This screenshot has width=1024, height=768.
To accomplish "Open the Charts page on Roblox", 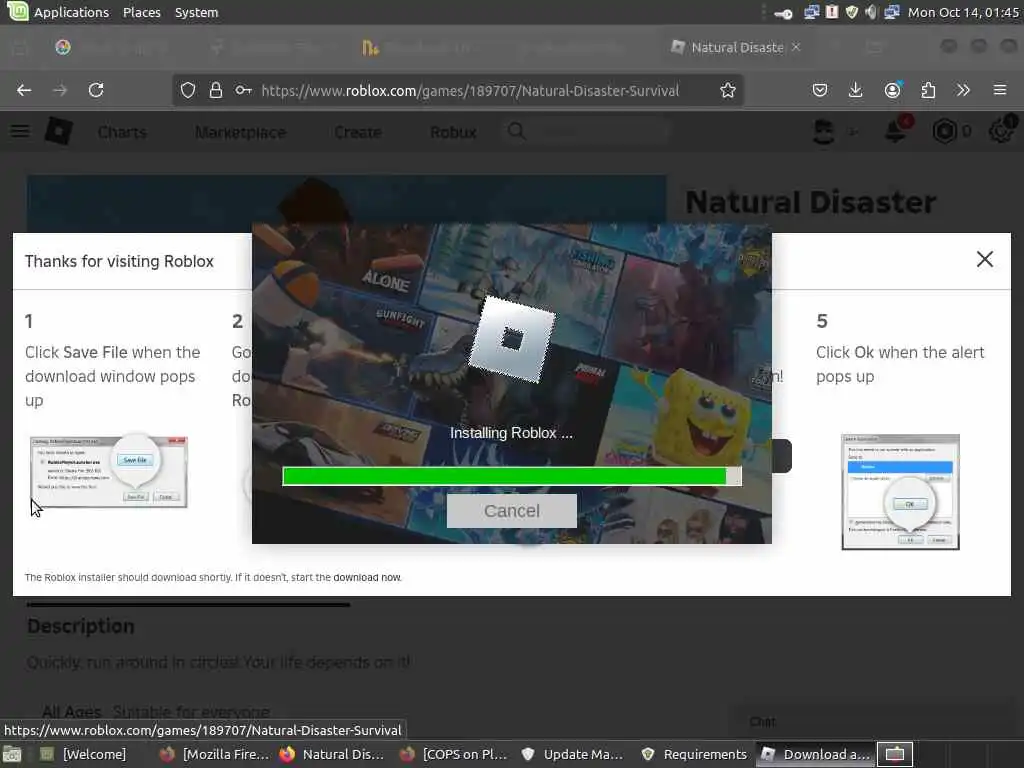I will pos(122,133).
